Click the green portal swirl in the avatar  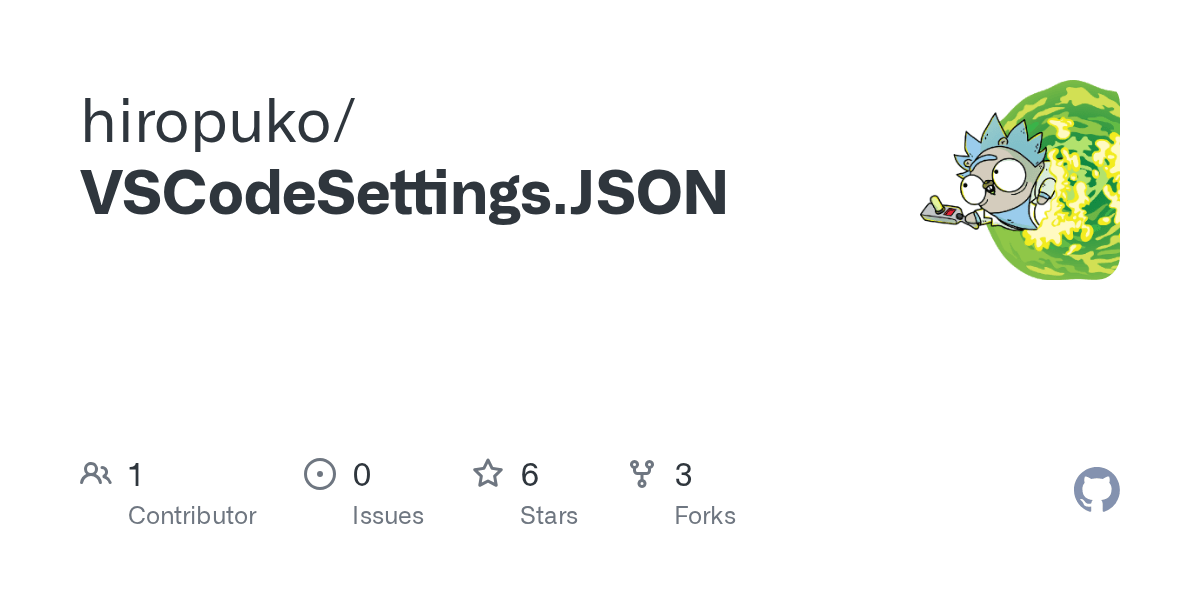(x=1075, y=180)
